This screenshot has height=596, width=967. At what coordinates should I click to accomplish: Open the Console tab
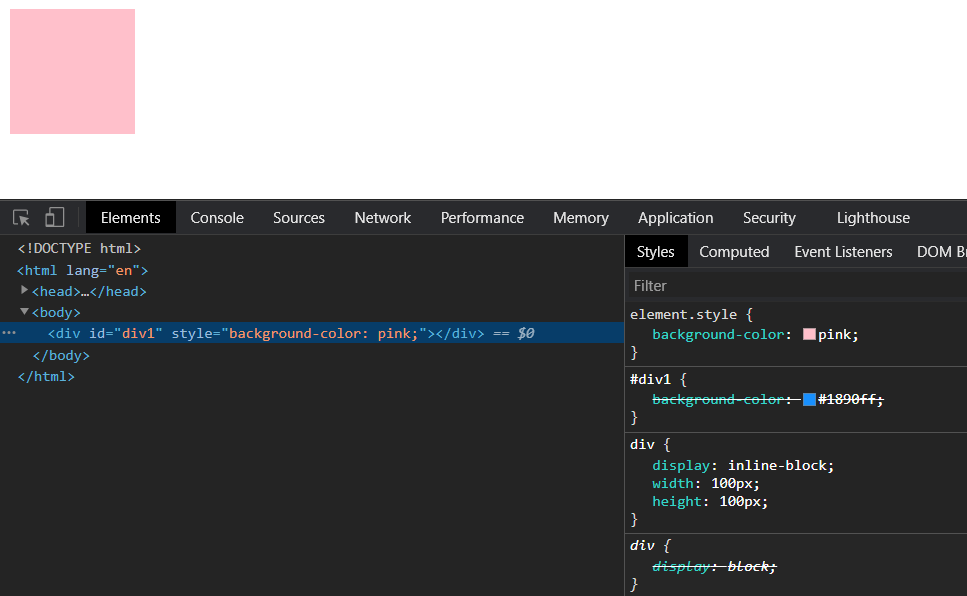pos(217,218)
